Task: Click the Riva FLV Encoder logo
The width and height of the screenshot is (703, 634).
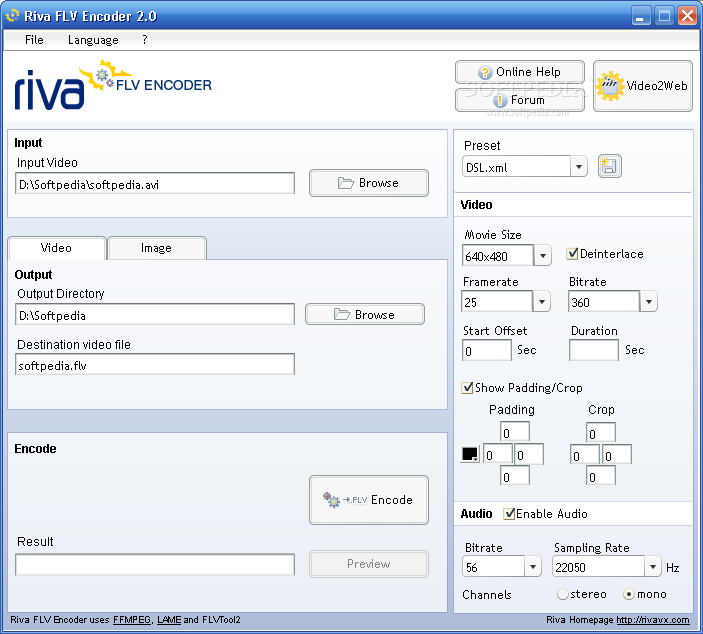Action: click(x=113, y=85)
